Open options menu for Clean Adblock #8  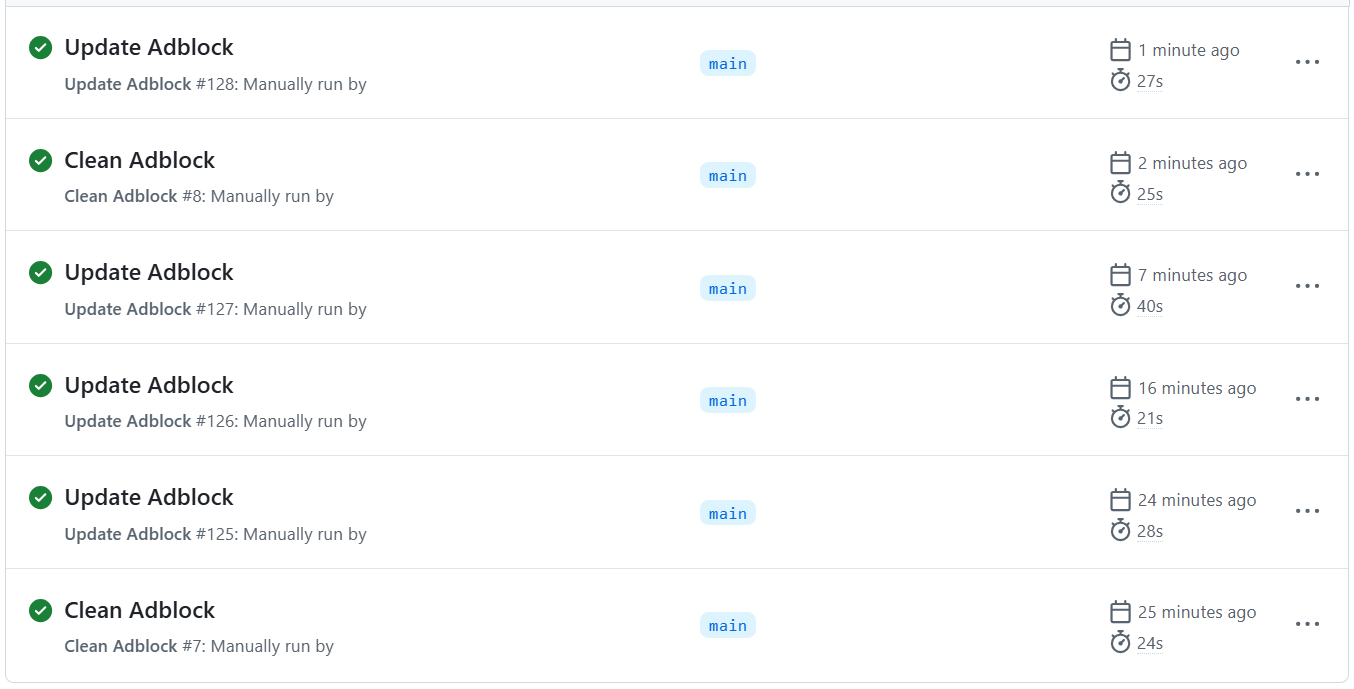pyautogui.click(x=1307, y=174)
